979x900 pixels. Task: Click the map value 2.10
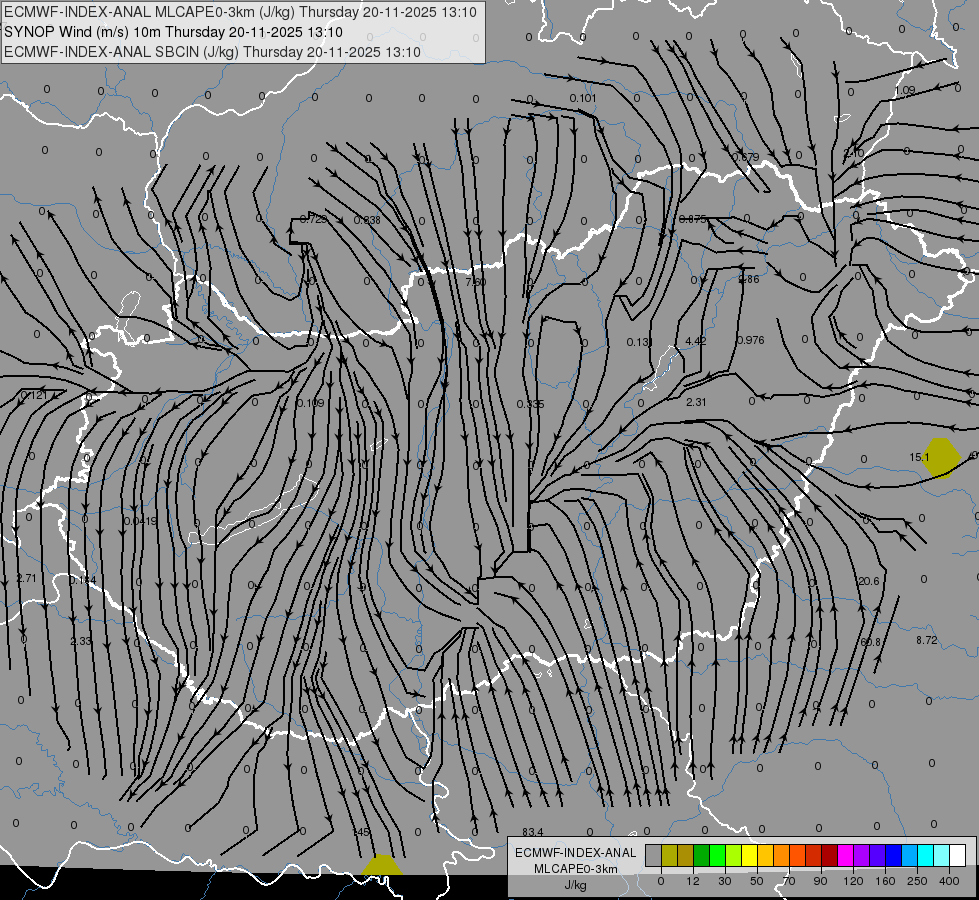pos(854,153)
